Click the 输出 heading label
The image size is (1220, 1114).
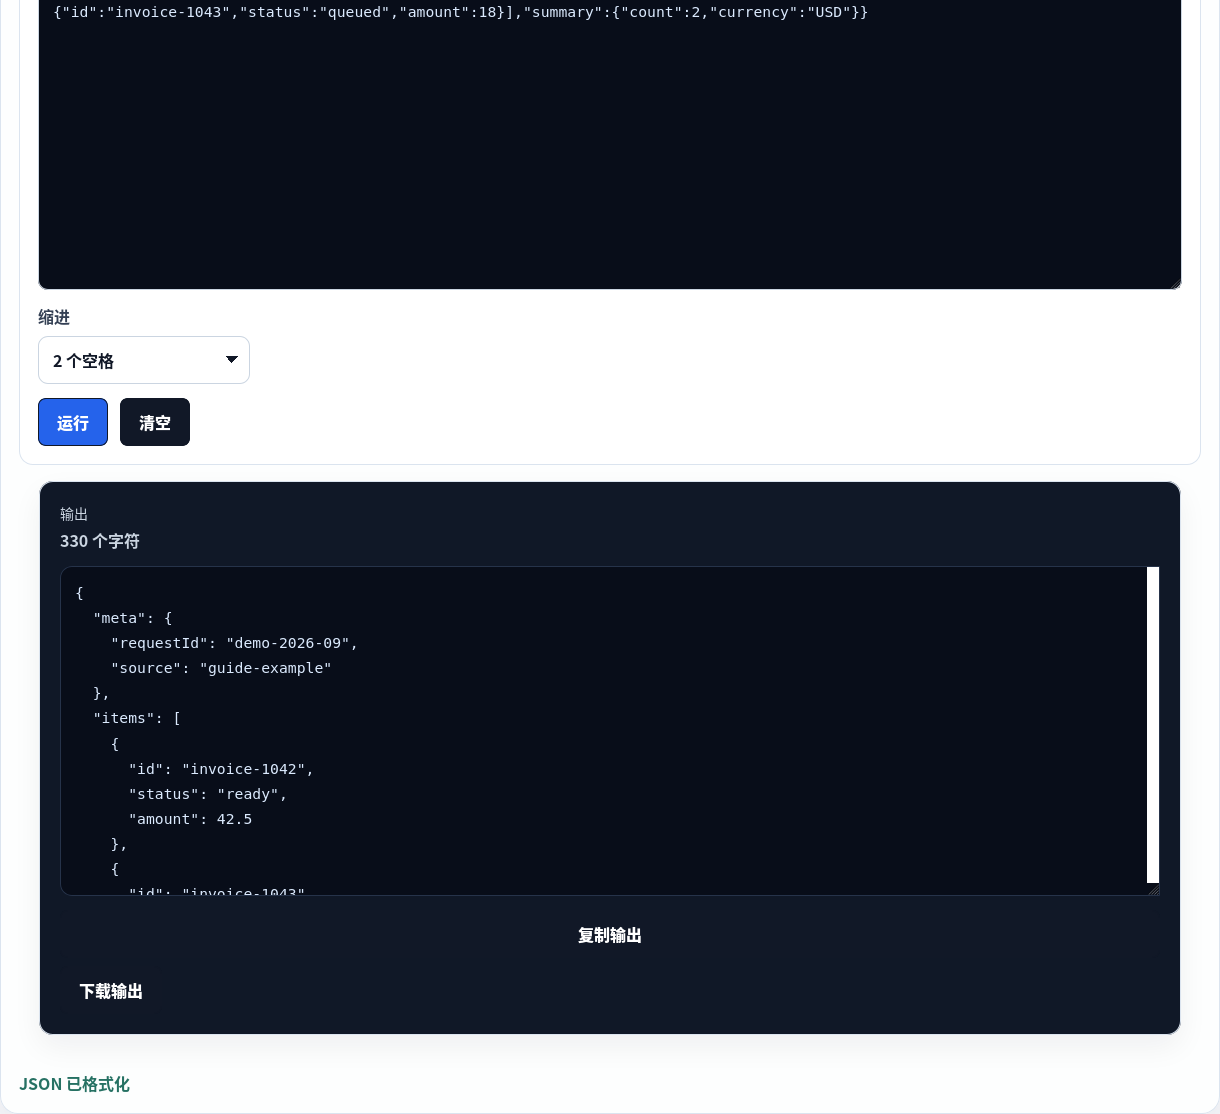pos(74,514)
